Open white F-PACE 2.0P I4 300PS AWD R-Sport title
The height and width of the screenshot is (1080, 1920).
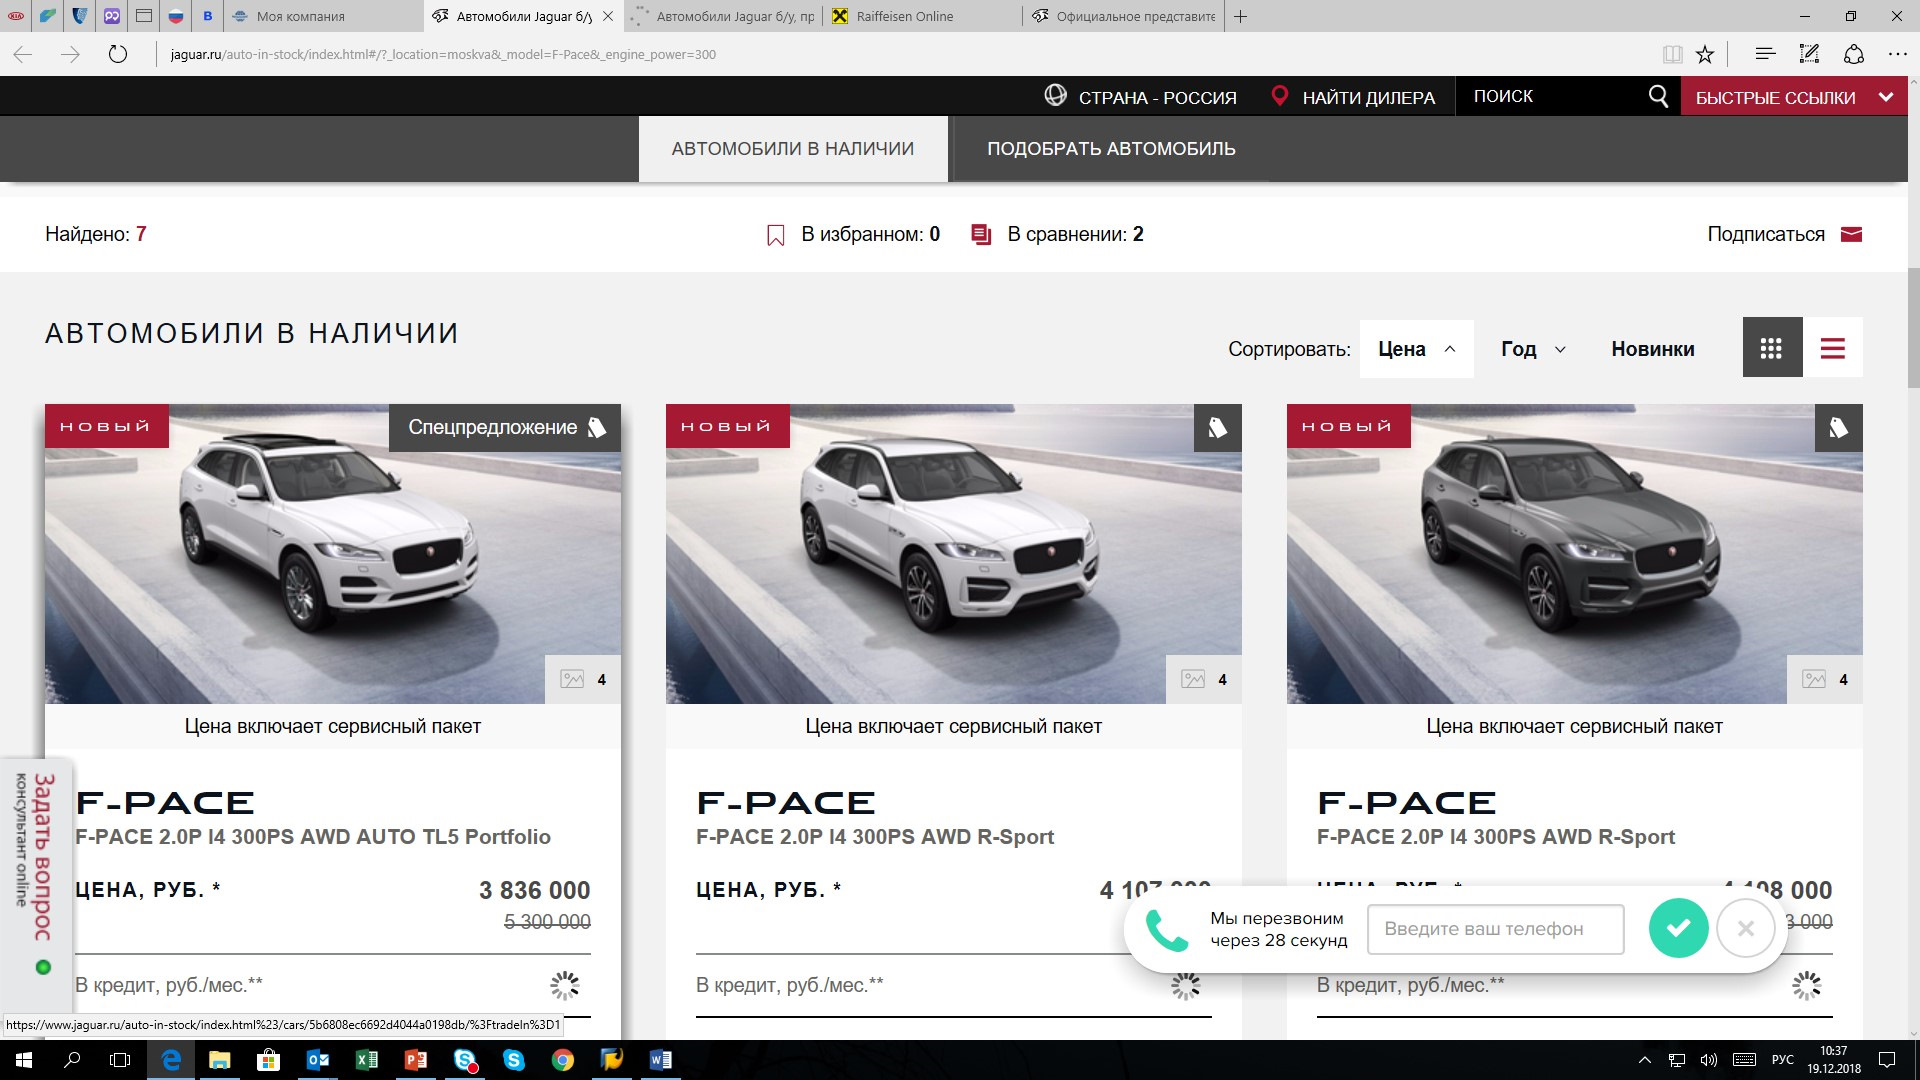click(875, 837)
